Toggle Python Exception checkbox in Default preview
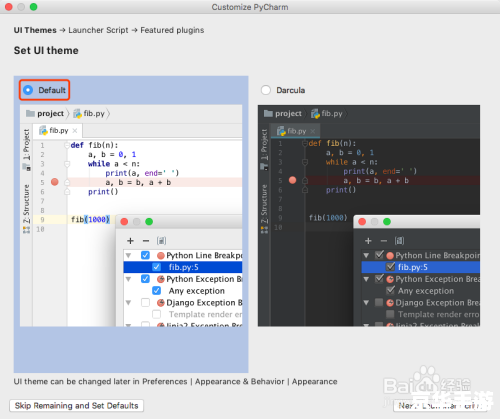Image resolution: width=500 pixels, height=419 pixels. coord(145,279)
